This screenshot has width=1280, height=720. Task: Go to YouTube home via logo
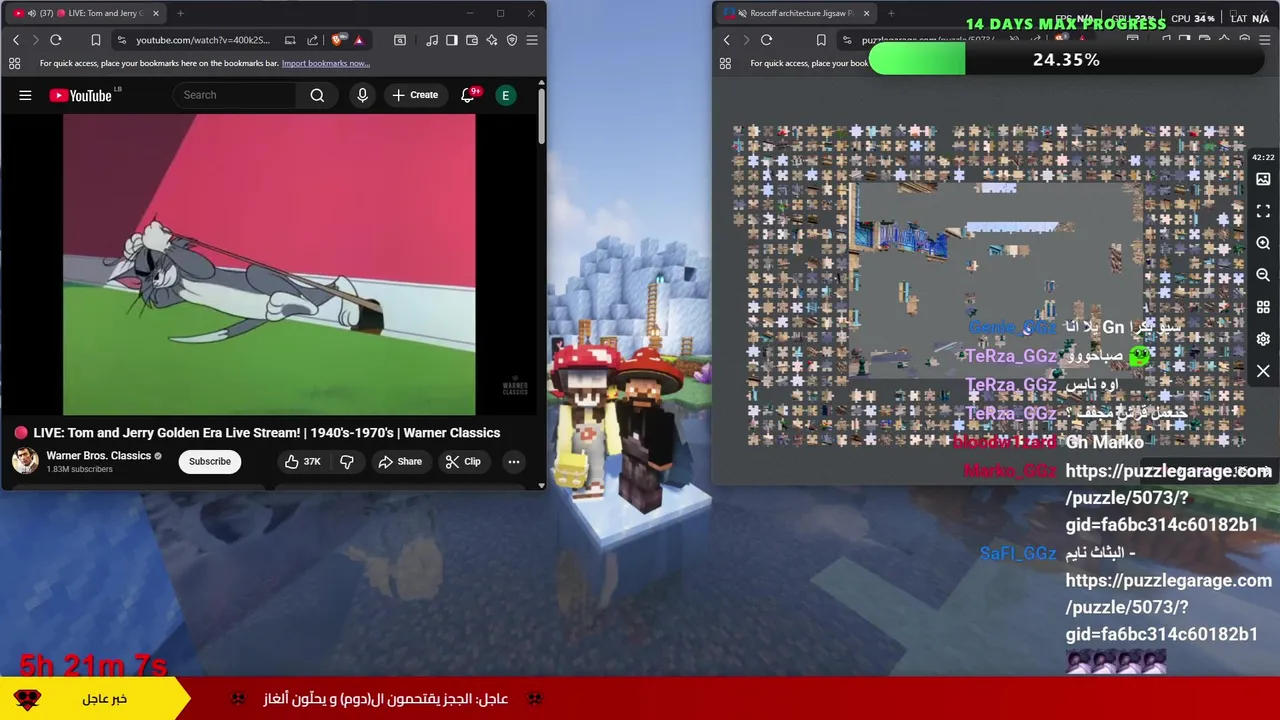tap(80, 95)
